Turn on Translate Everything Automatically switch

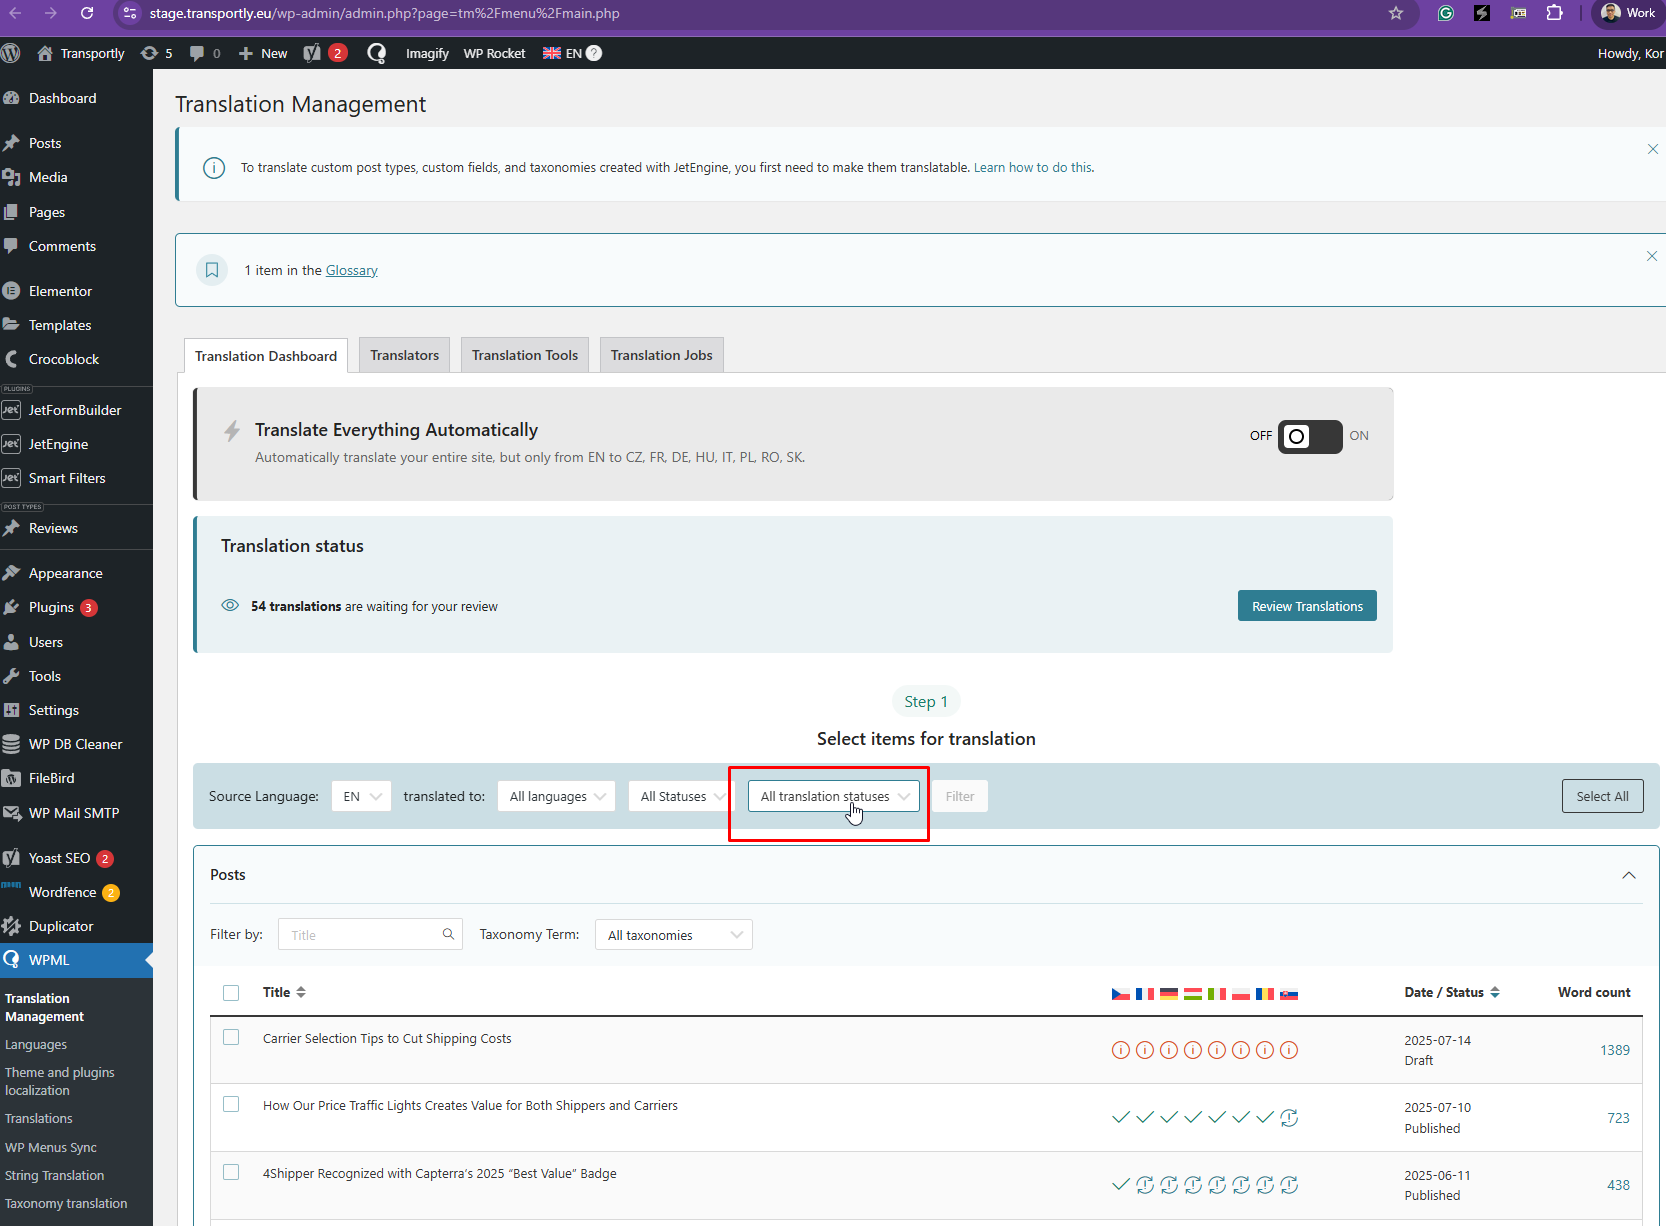(1309, 436)
